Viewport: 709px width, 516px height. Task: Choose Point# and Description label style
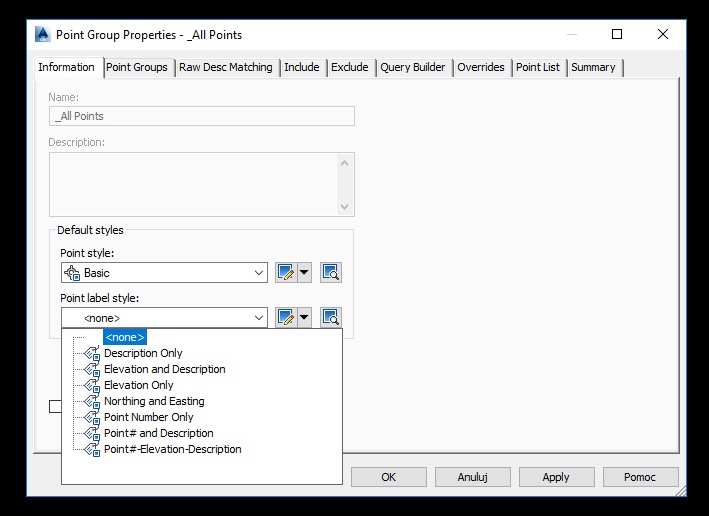coord(158,433)
